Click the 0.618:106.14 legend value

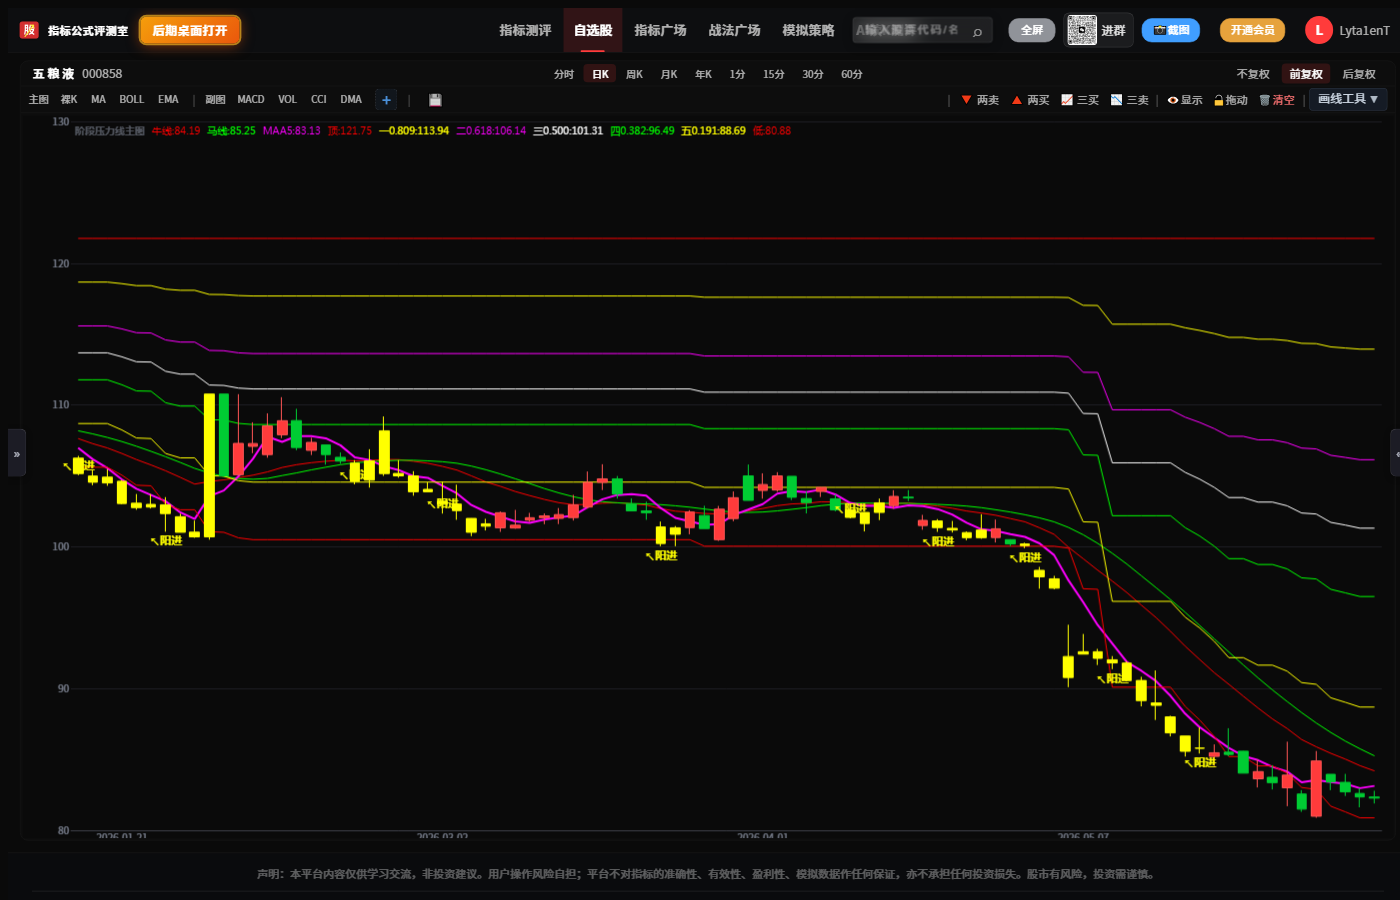tap(491, 131)
